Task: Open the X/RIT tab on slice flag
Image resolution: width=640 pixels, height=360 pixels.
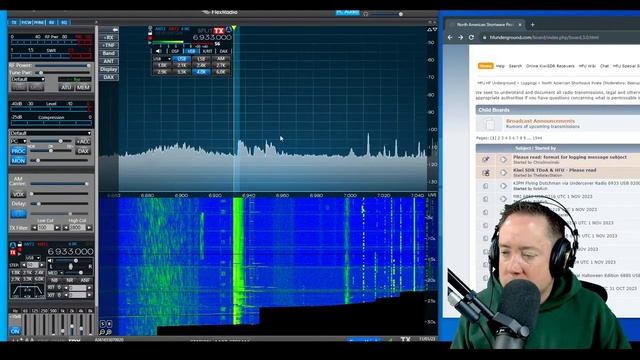Action: tap(207, 51)
